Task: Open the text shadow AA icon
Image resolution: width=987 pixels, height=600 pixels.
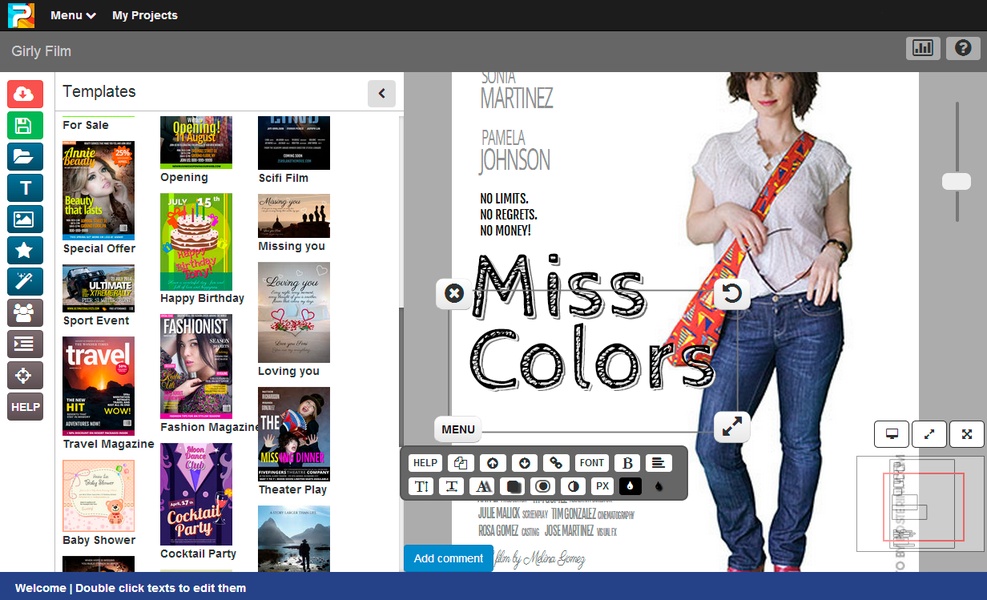Action: pos(483,486)
